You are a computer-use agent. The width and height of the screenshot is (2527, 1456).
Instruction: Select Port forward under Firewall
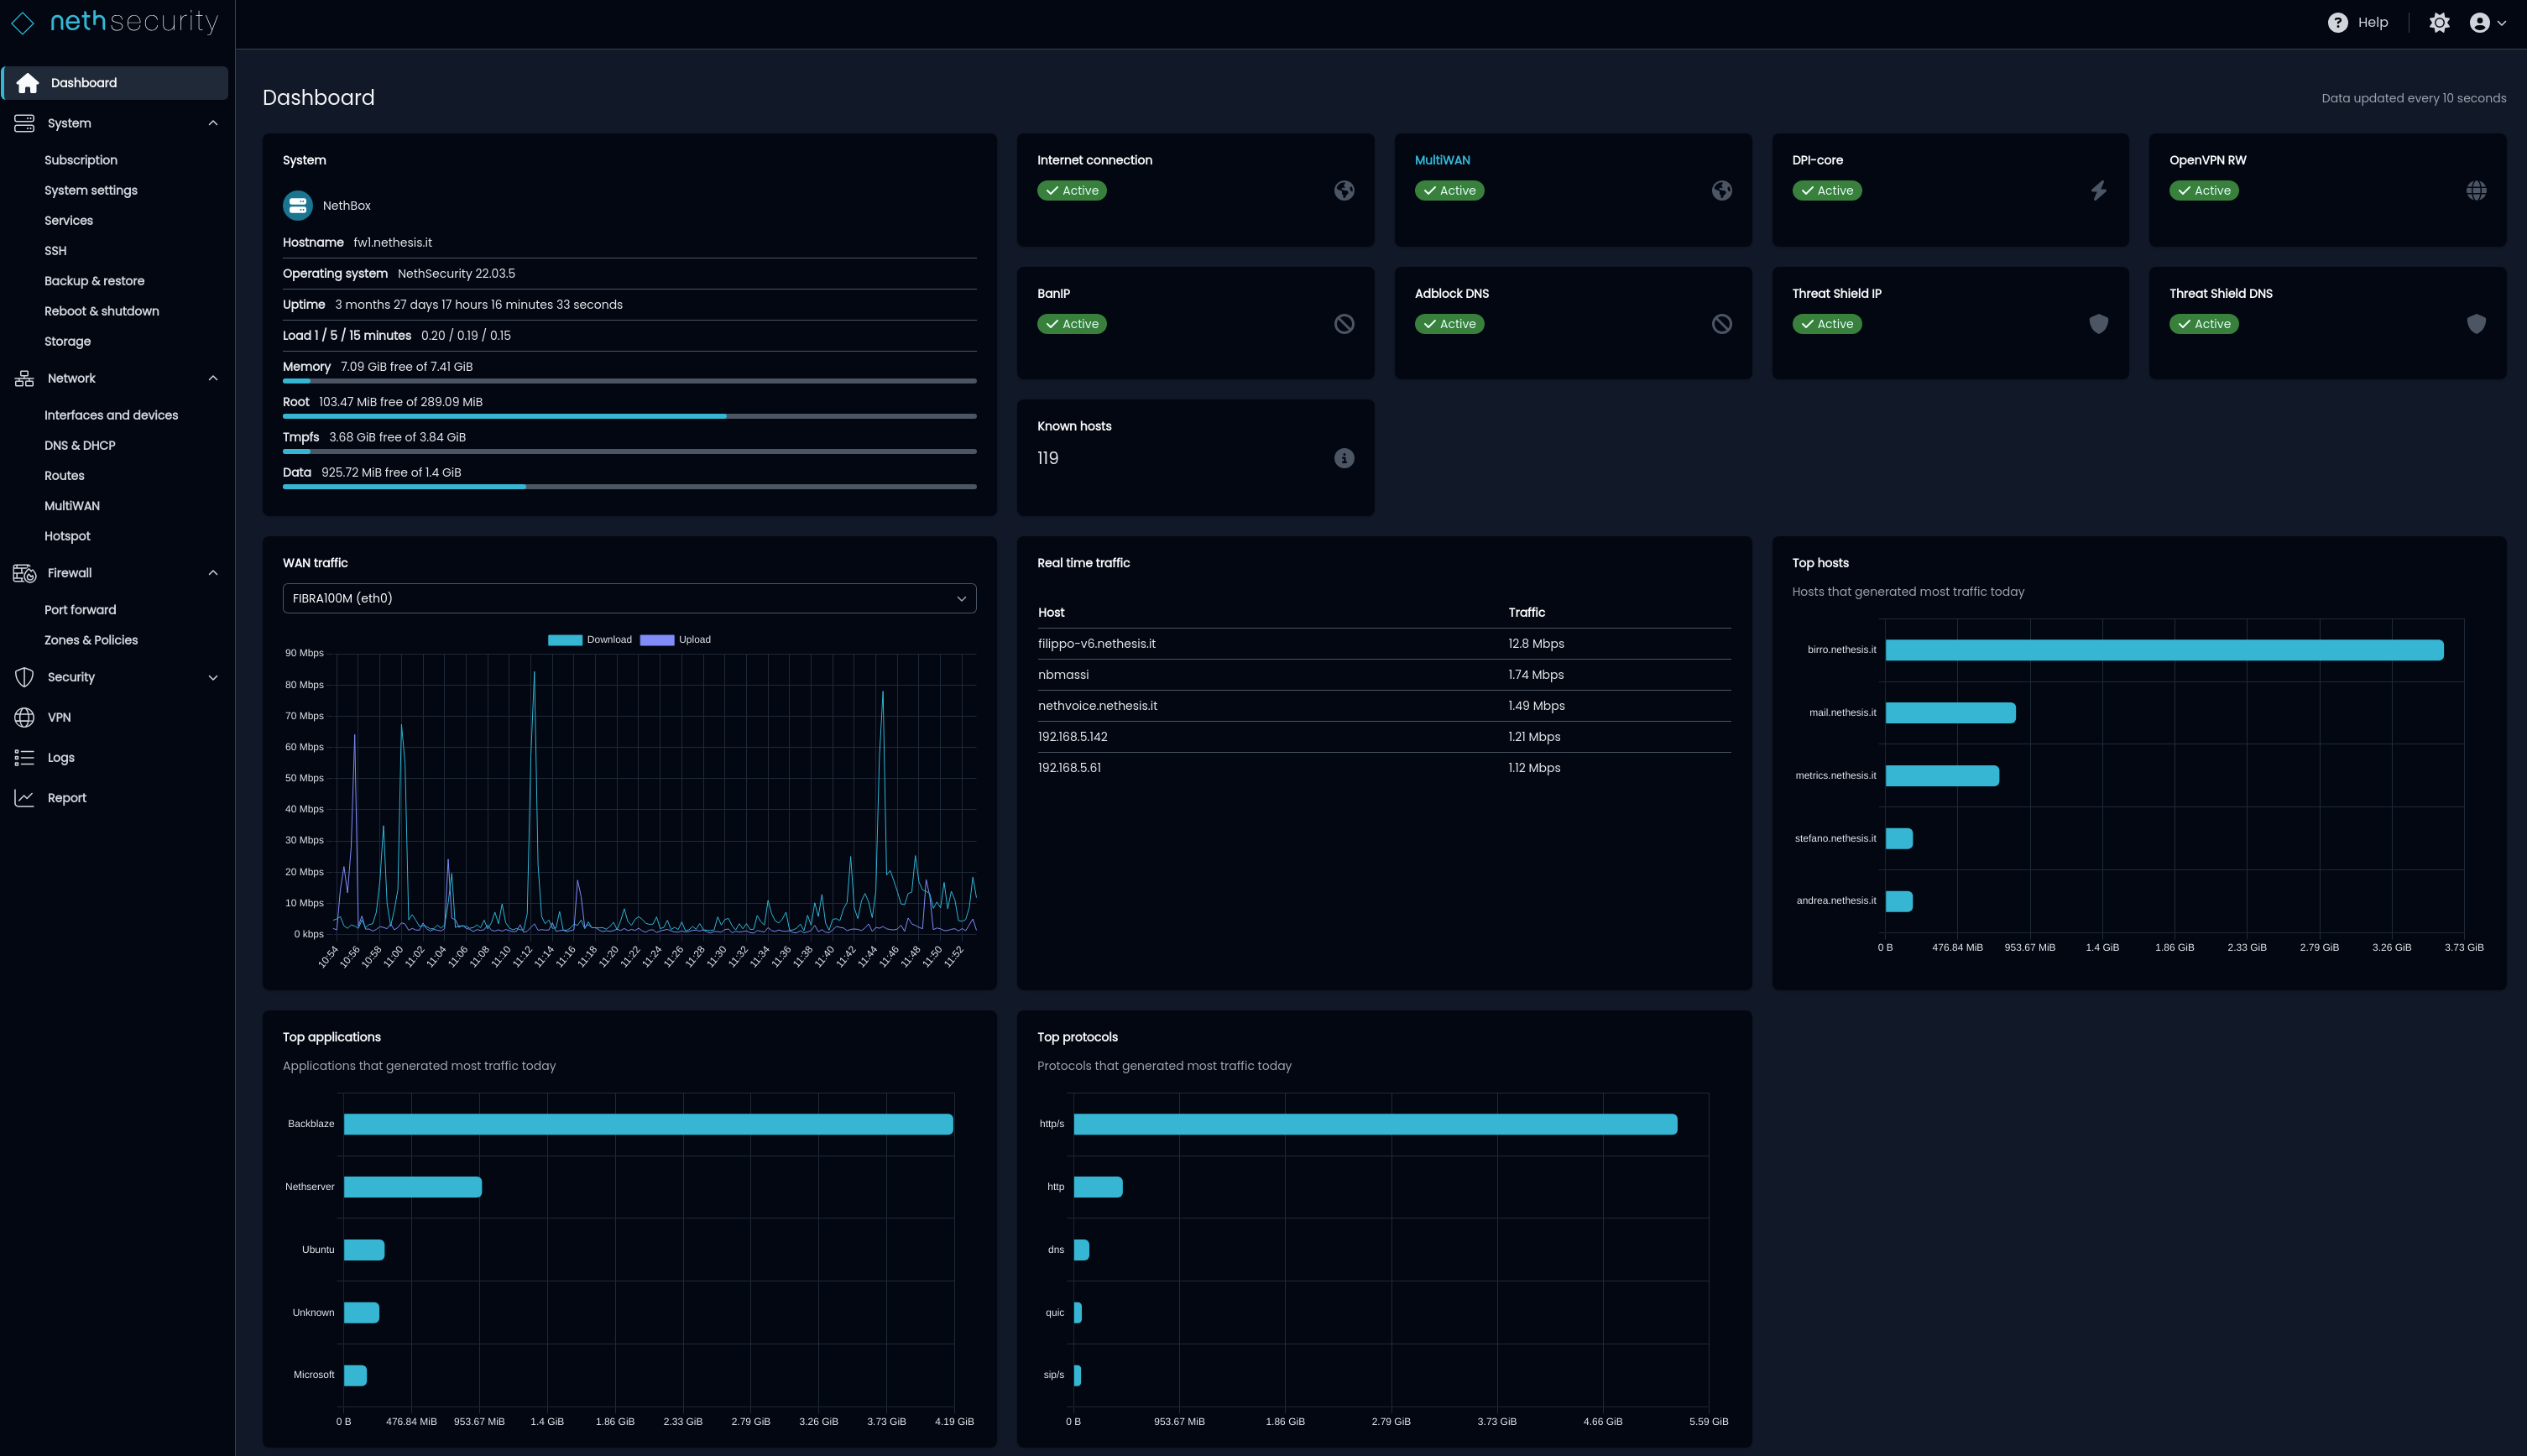[80, 609]
